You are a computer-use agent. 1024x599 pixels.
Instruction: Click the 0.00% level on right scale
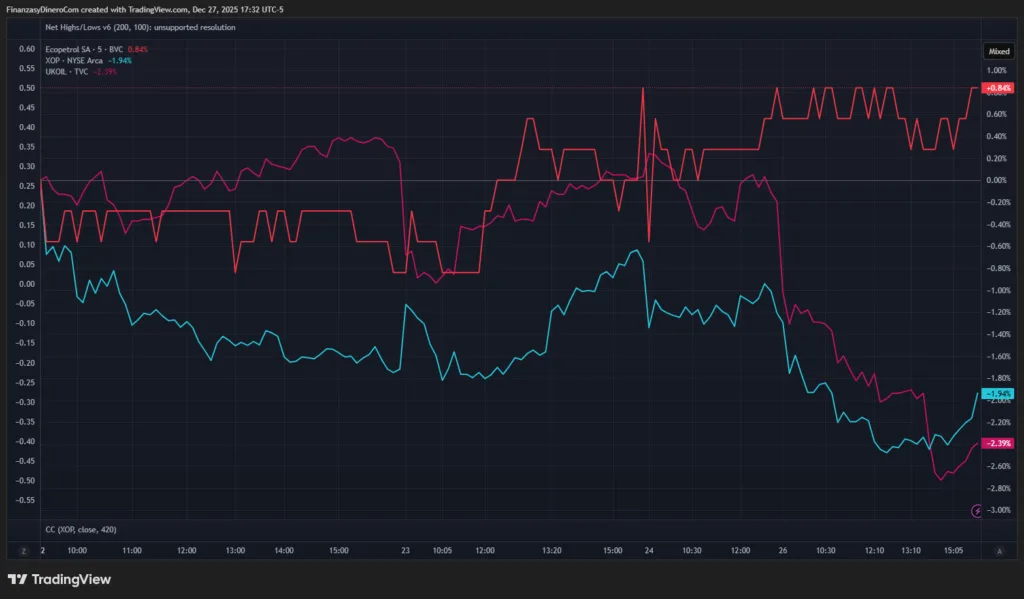pos(996,180)
